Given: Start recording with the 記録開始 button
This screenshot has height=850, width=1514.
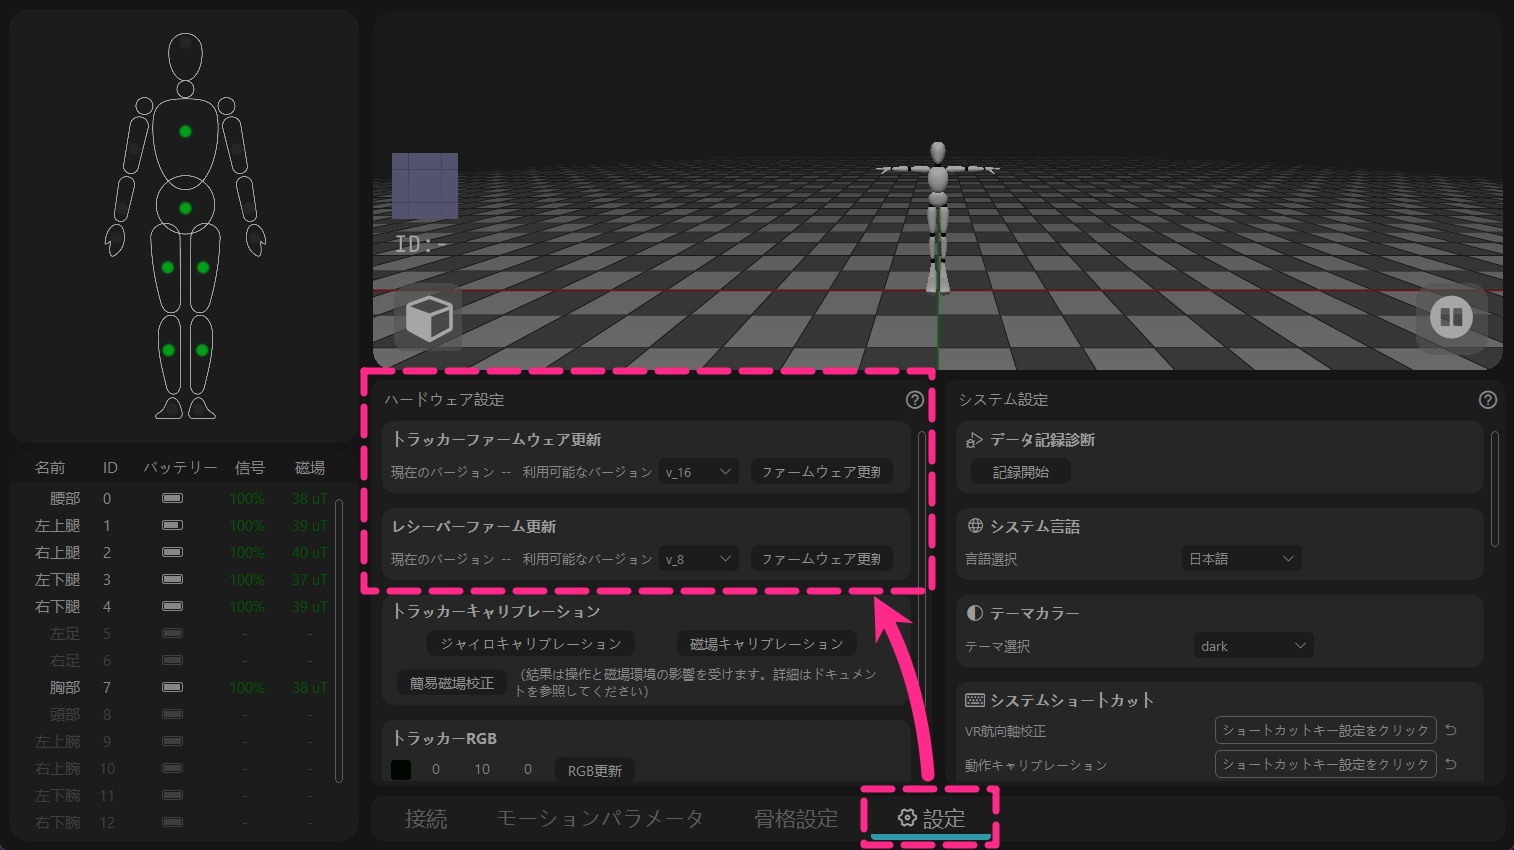Looking at the screenshot, I should [1021, 472].
